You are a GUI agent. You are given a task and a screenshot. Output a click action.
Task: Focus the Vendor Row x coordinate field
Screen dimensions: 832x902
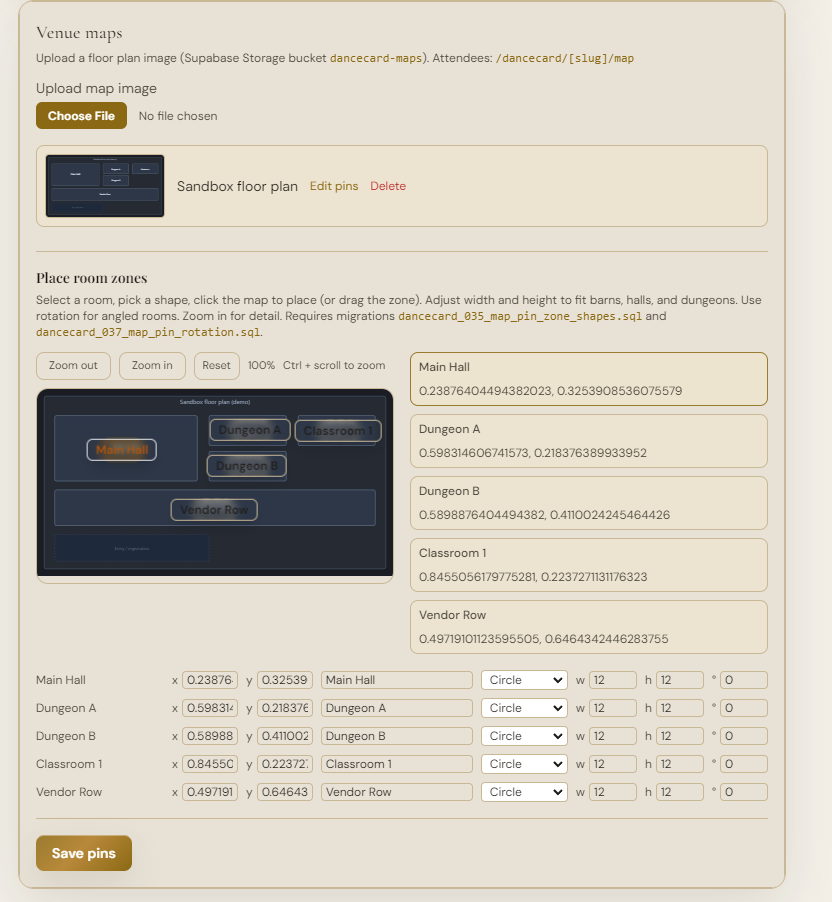point(210,792)
